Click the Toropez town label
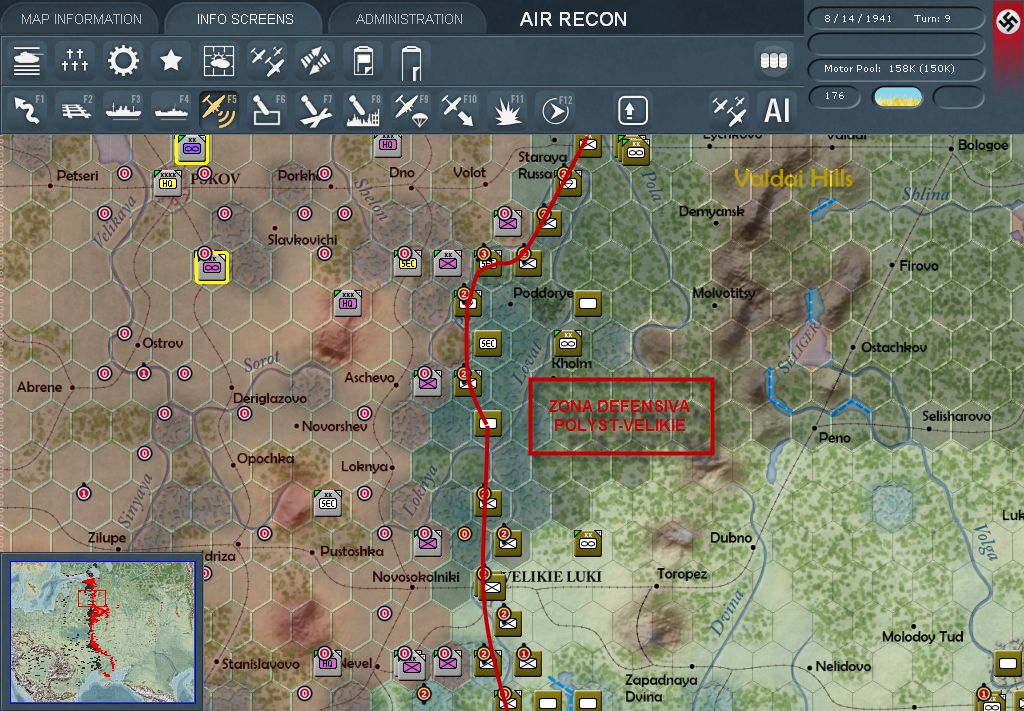The image size is (1024, 711). (682, 574)
